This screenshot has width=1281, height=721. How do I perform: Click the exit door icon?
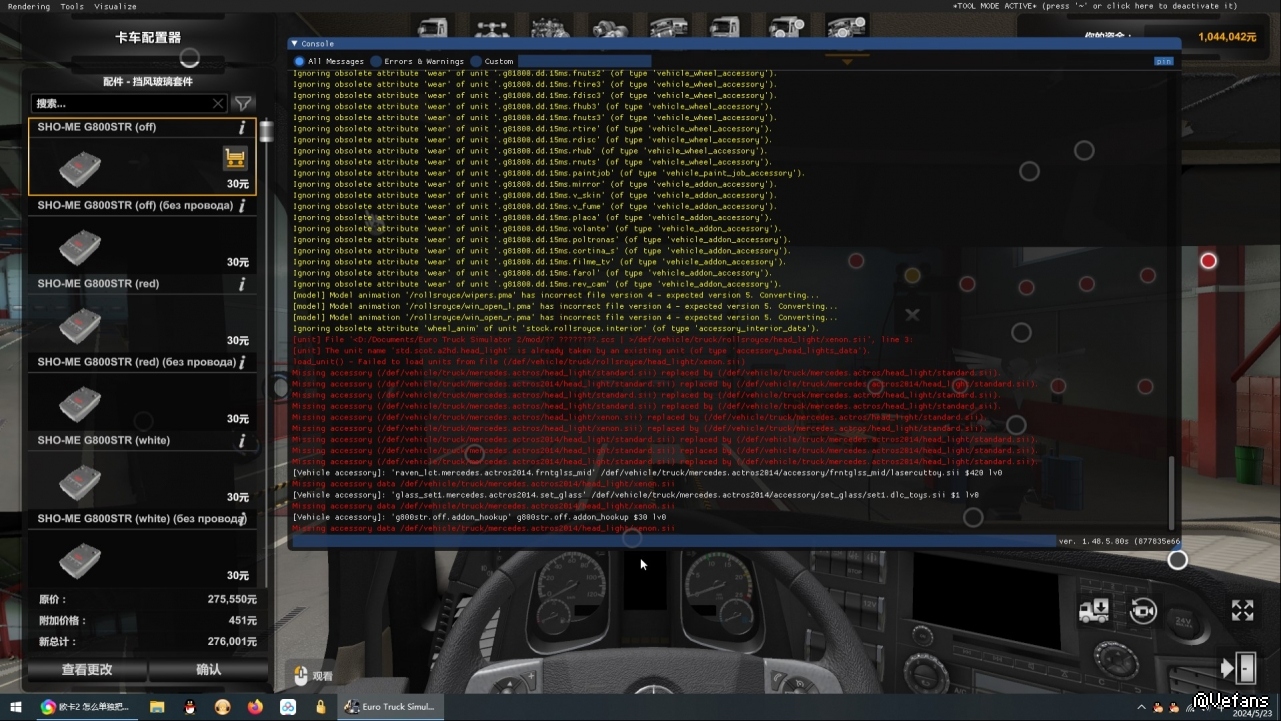point(1239,667)
